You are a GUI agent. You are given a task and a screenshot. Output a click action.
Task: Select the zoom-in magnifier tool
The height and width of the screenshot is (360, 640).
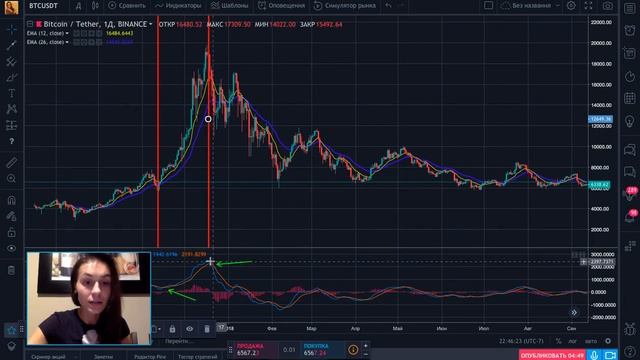[x=11, y=179]
